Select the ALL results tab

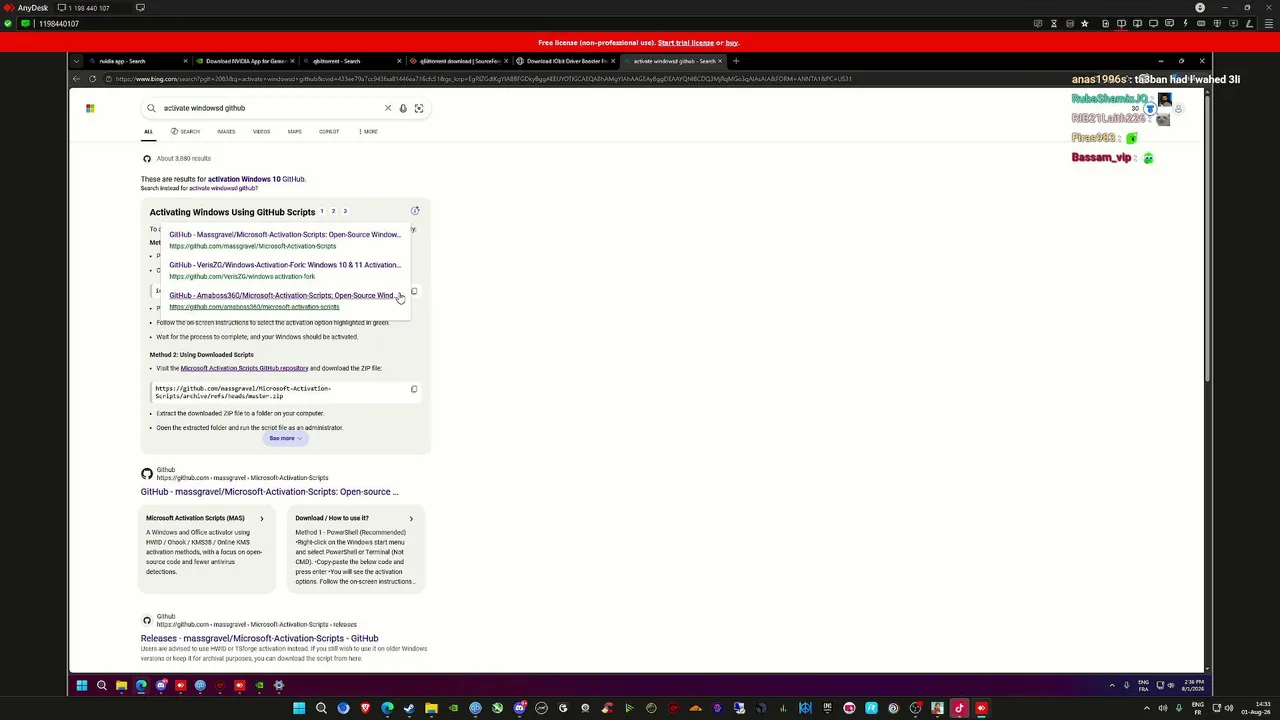(148, 132)
